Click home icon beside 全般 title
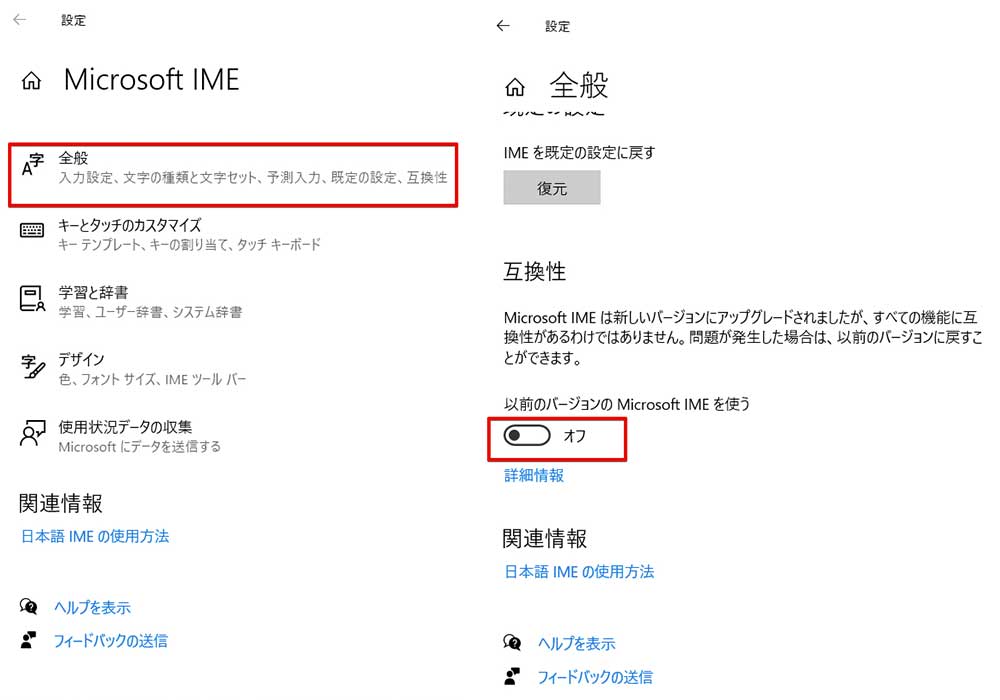This screenshot has width=1000, height=700. coord(515,87)
